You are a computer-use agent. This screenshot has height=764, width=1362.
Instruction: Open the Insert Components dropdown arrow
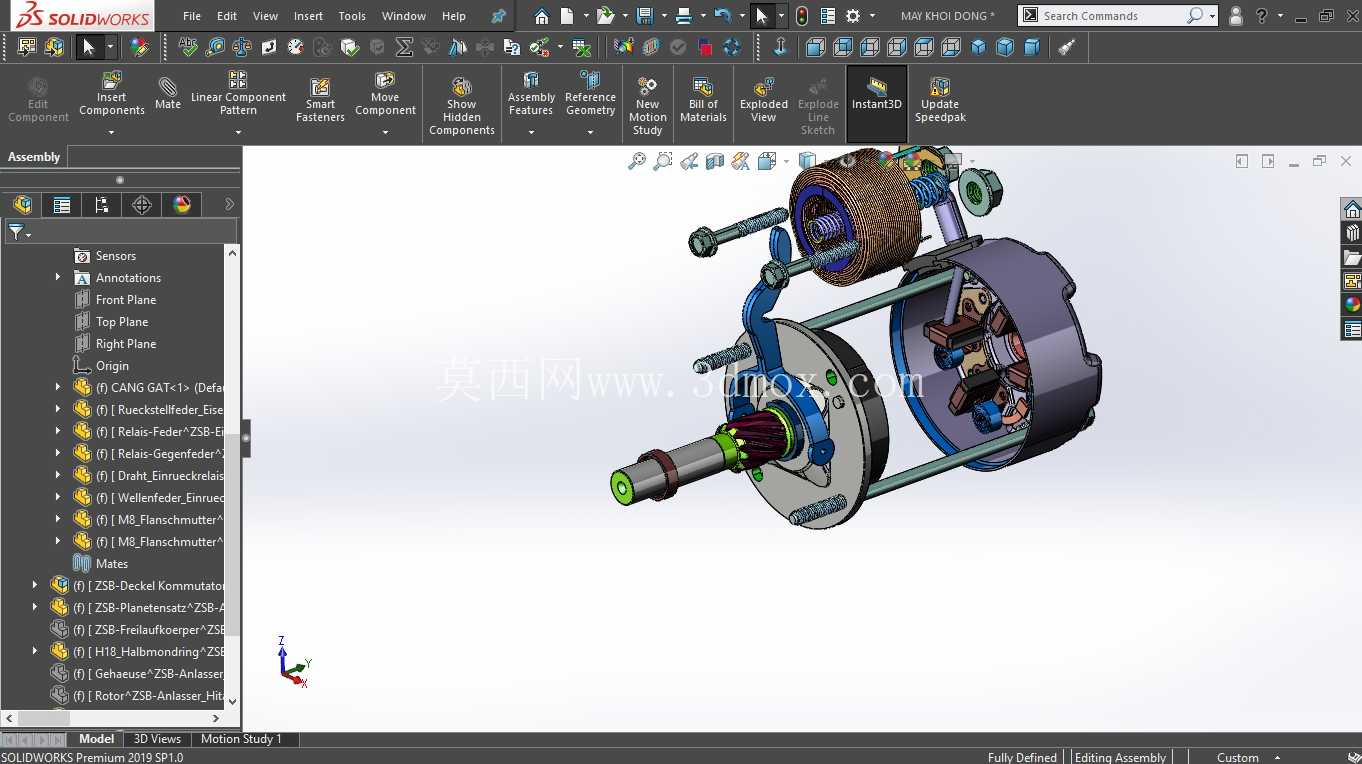pos(112,132)
